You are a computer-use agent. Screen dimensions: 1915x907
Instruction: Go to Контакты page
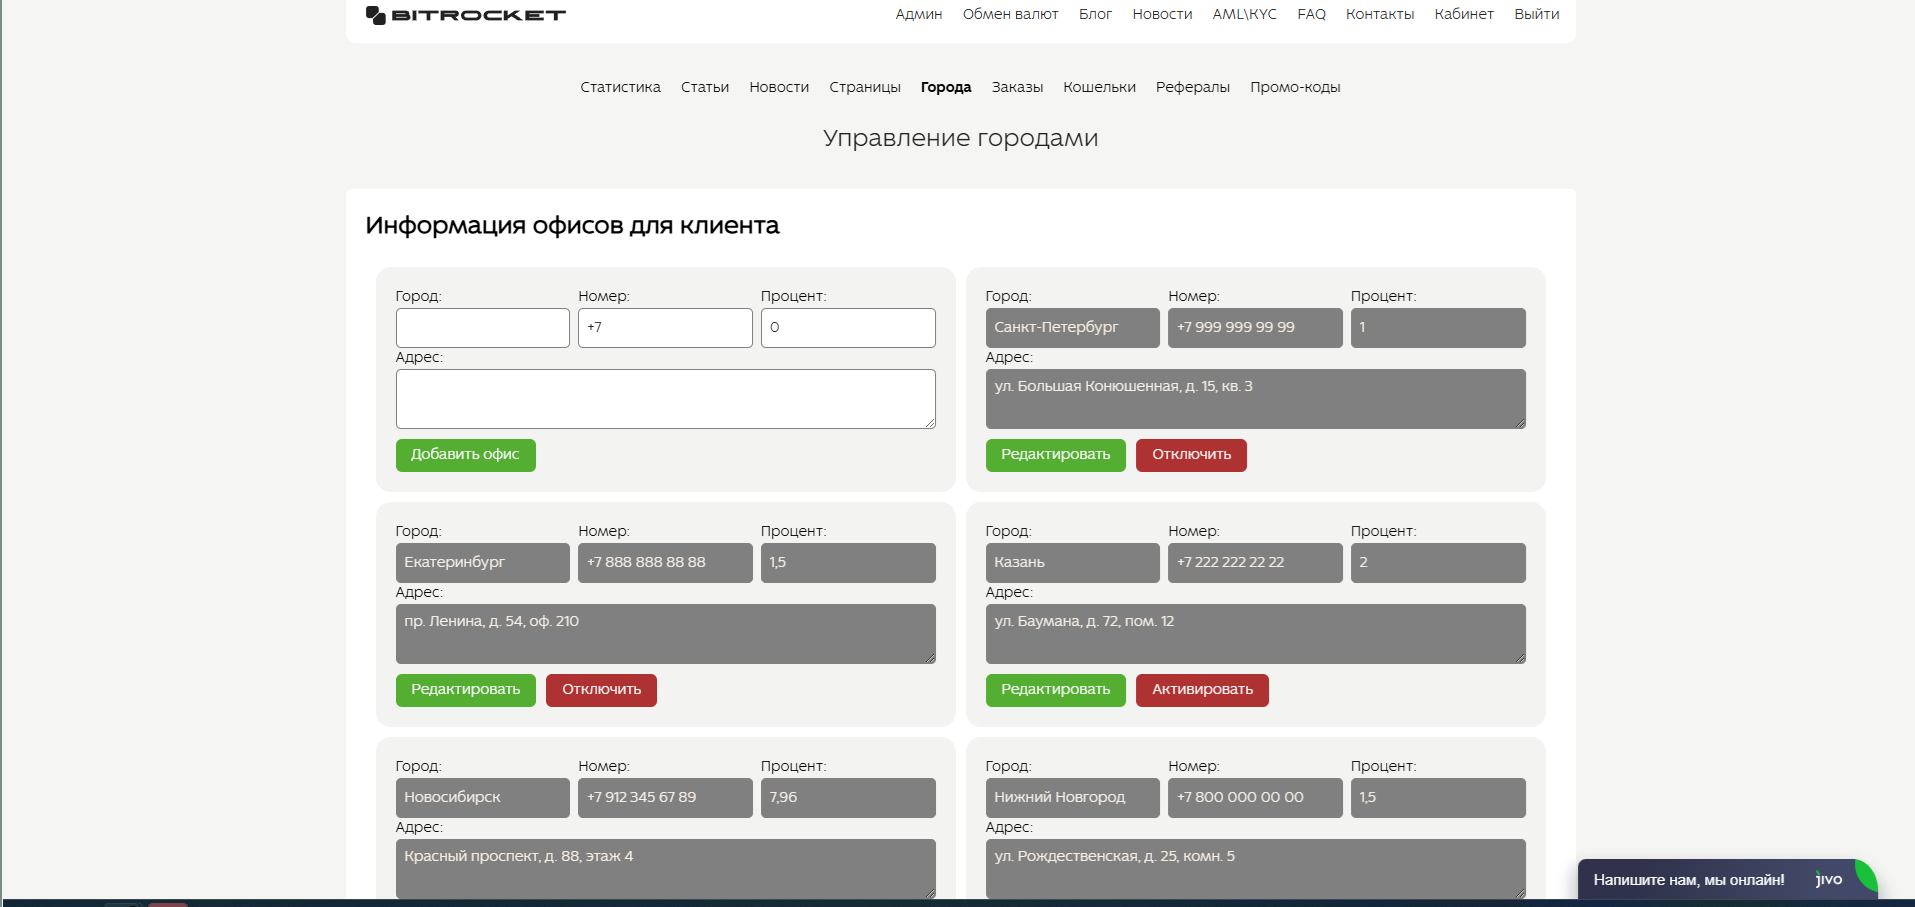point(1379,14)
